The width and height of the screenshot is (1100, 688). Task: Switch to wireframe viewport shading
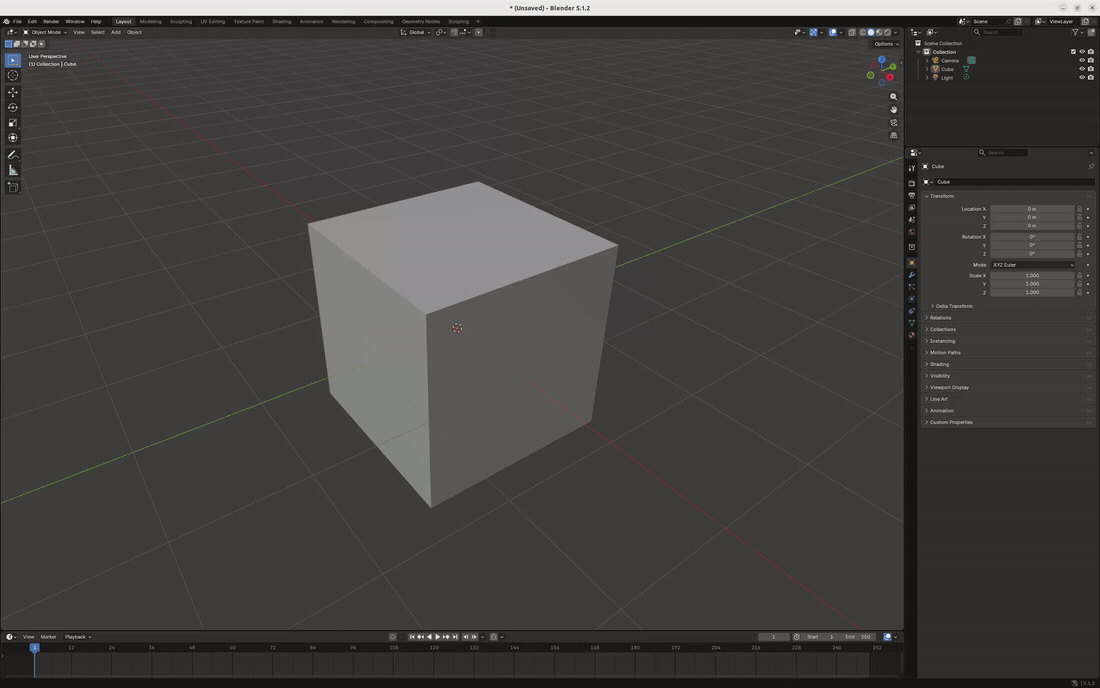pyautogui.click(x=863, y=32)
